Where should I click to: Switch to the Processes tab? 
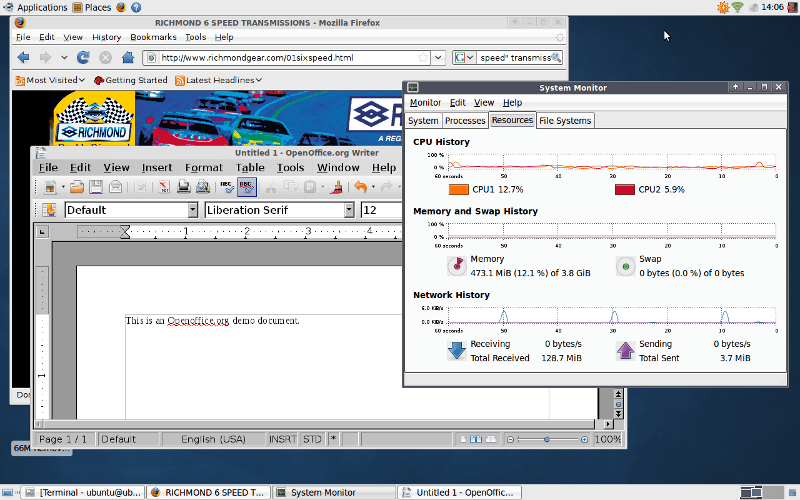[465, 121]
